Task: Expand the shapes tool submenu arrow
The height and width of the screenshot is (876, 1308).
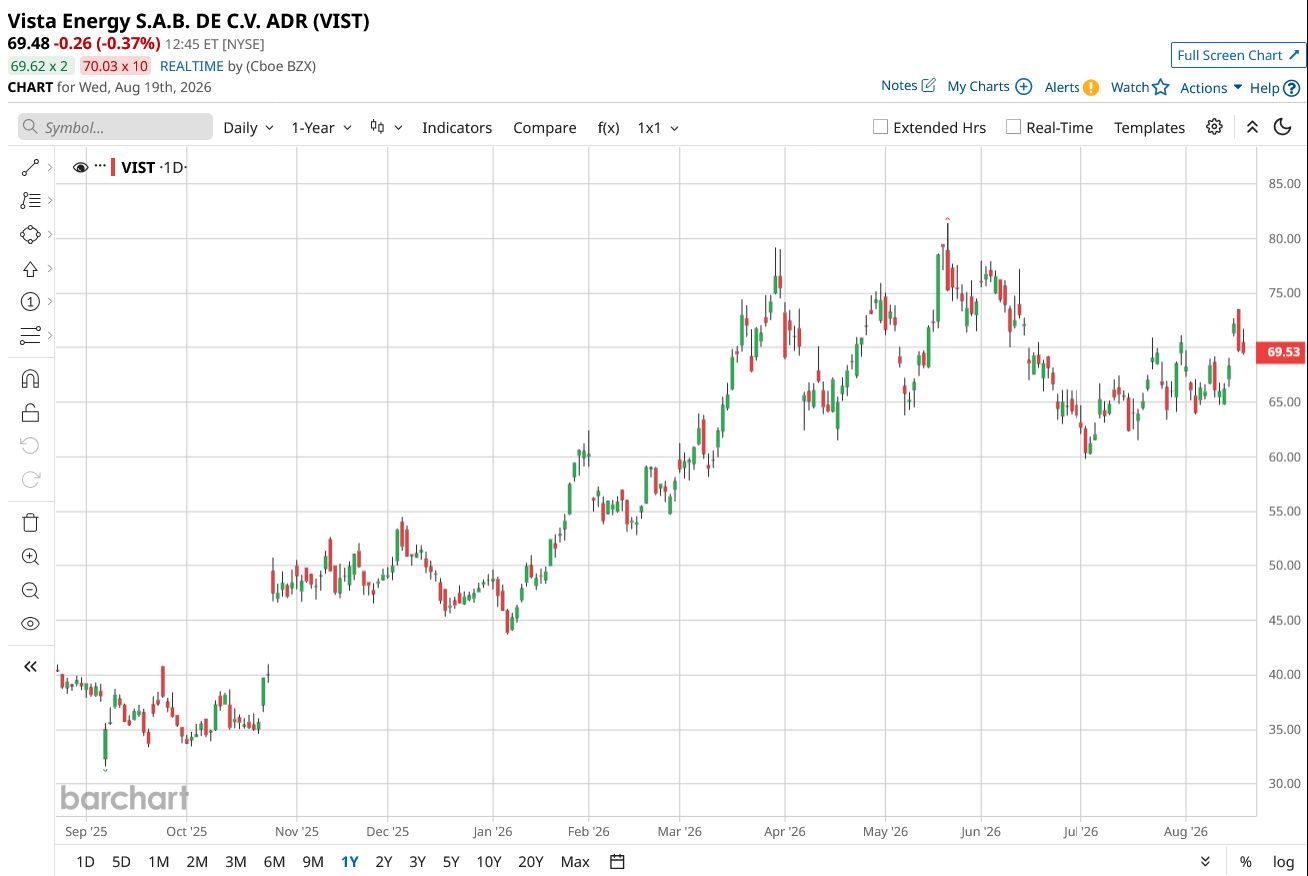Action: click(49, 235)
